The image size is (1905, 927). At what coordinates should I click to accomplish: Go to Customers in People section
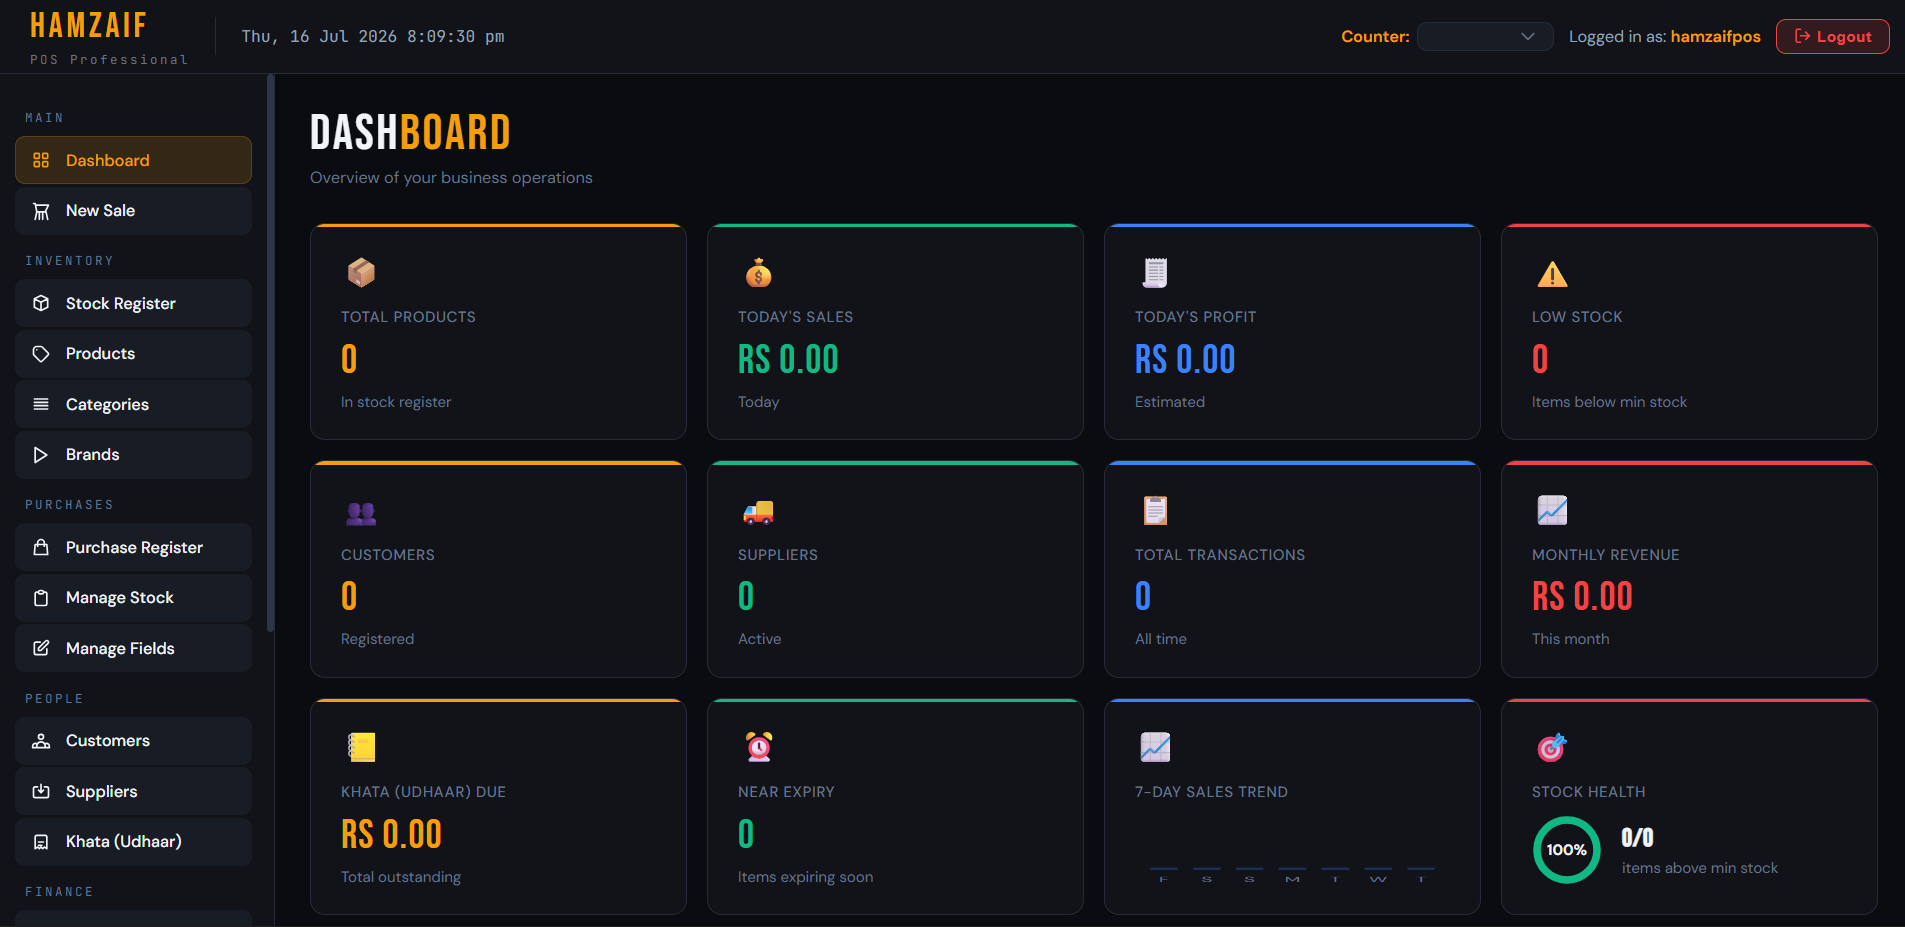pyautogui.click(x=133, y=741)
